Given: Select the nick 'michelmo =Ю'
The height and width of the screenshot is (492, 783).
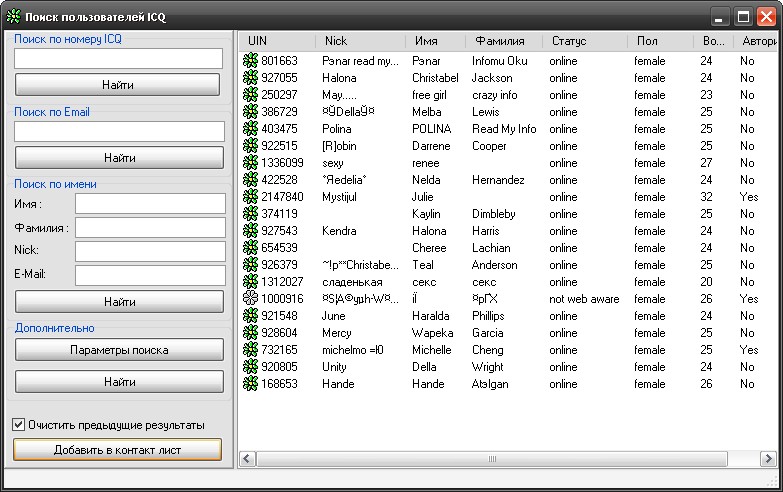Looking at the screenshot, I should (x=353, y=350).
